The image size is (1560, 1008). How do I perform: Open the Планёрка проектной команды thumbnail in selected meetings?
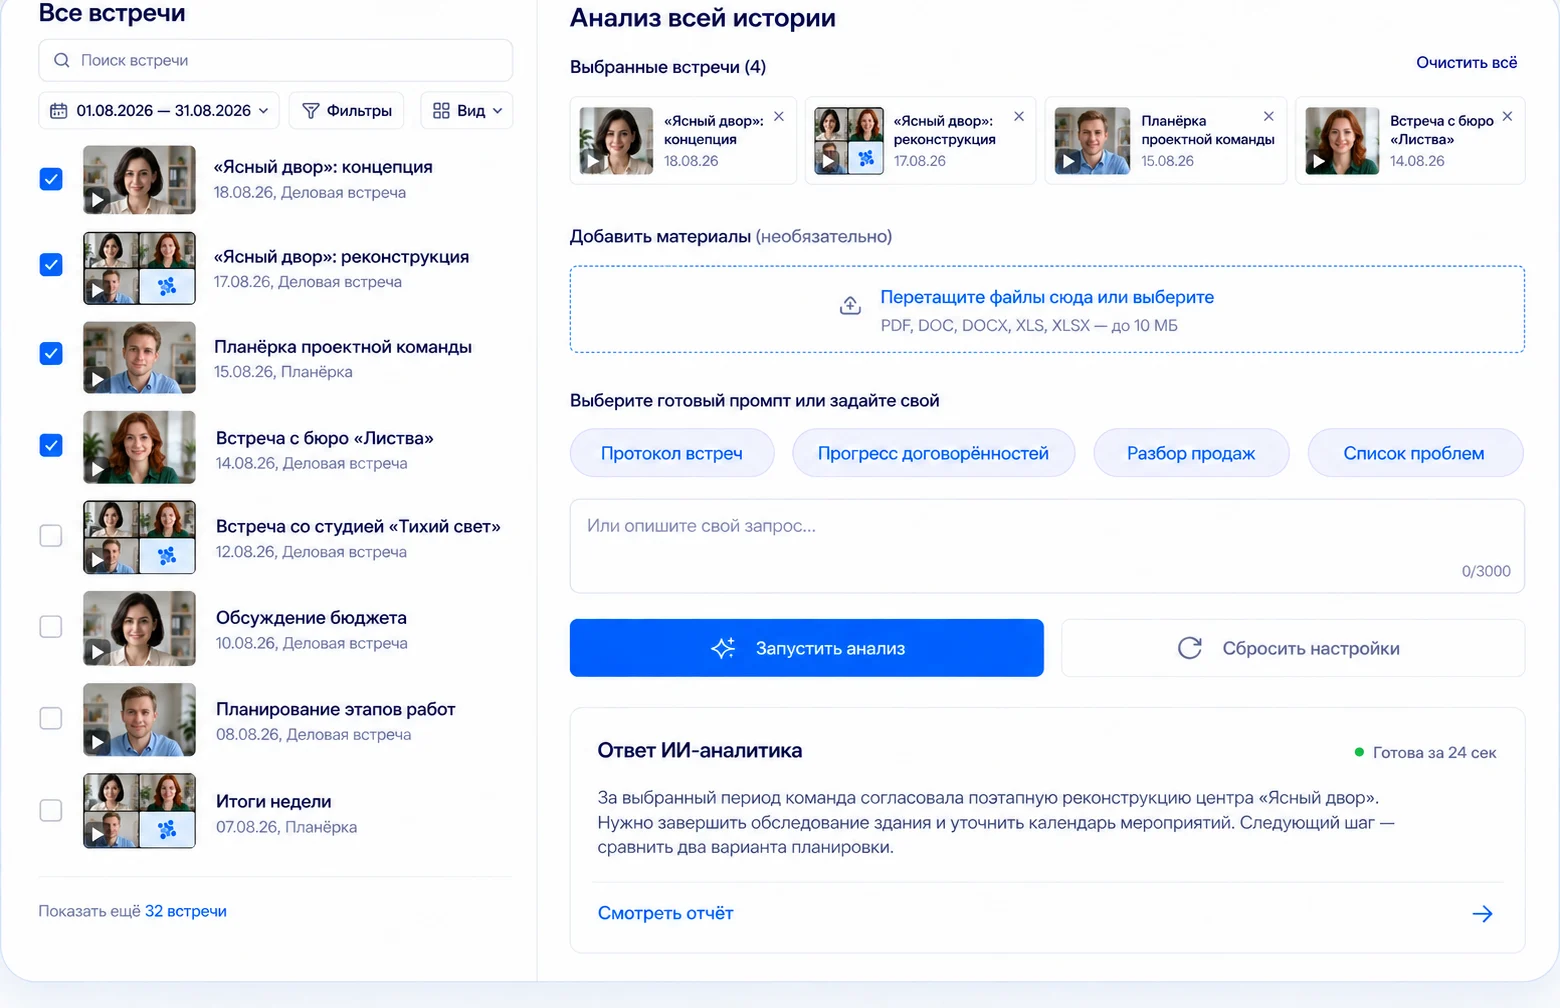[x=1093, y=141]
